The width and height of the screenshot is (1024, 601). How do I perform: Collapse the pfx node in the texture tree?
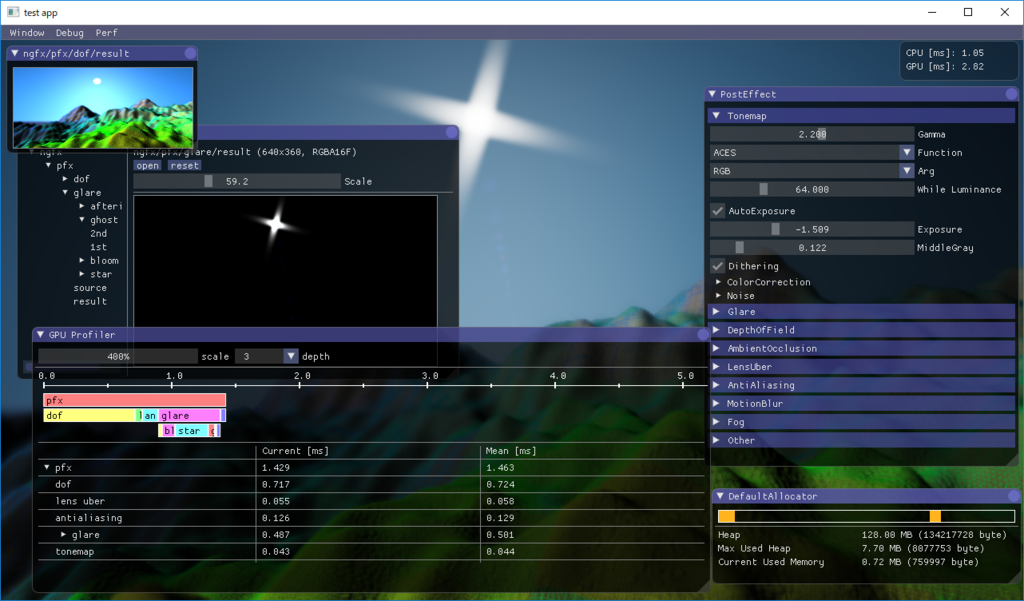pyautogui.click(x=48, y=165)
